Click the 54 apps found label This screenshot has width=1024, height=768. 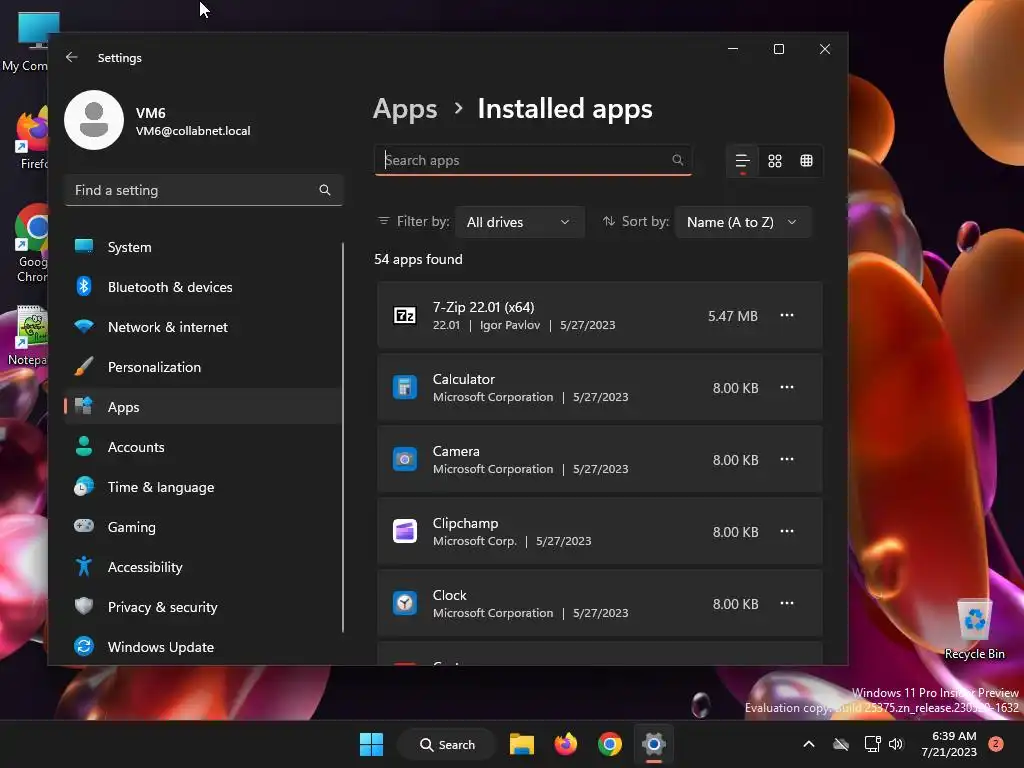418,259
